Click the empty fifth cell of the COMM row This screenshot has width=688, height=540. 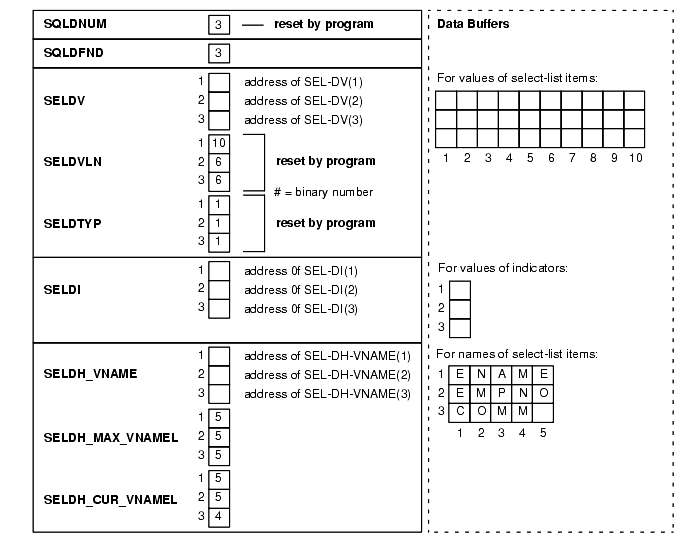(x=543, y=411)
